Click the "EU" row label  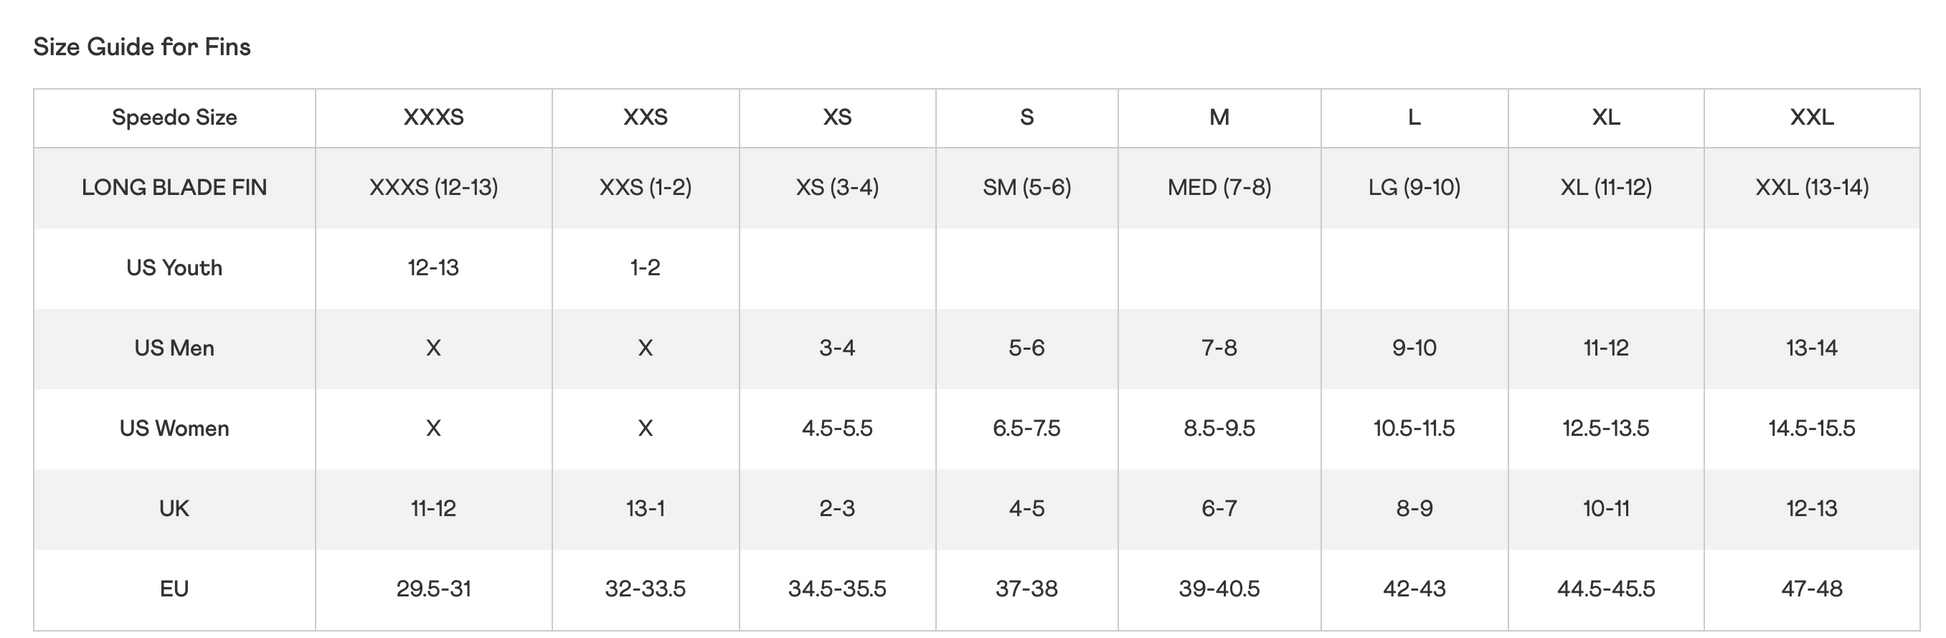tap(174, 588)
